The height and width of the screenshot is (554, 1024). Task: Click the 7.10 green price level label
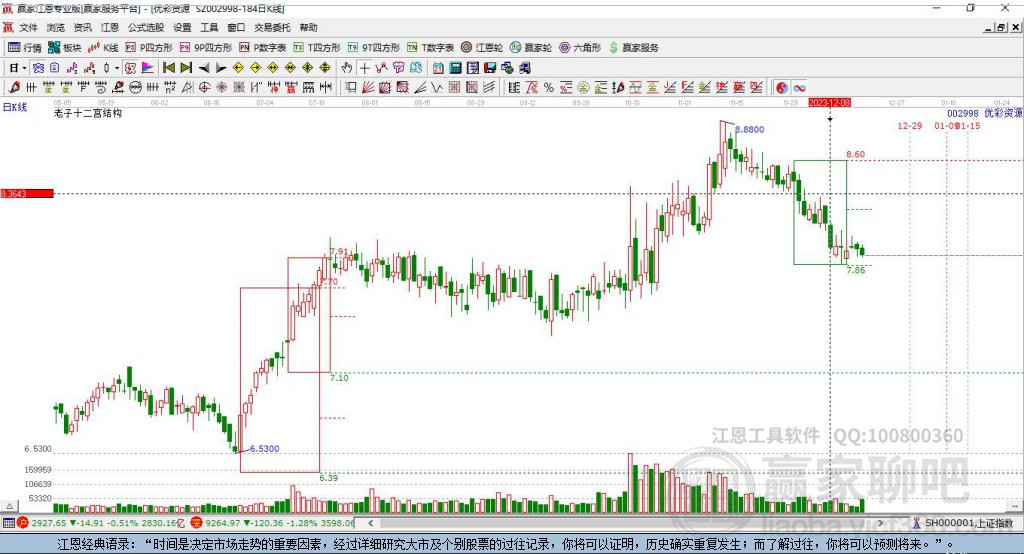click(340, 378)
